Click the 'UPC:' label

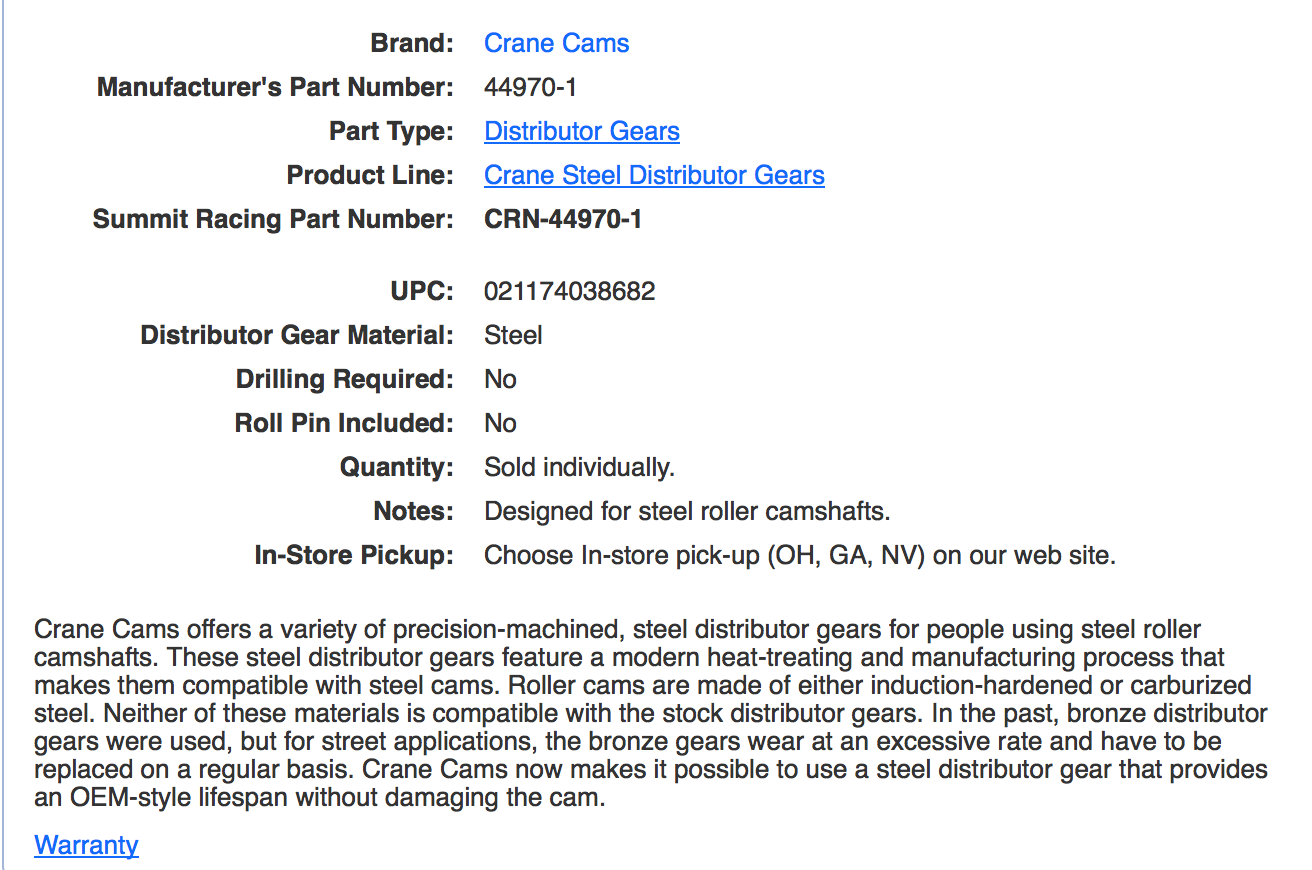(x=422, y=292)
